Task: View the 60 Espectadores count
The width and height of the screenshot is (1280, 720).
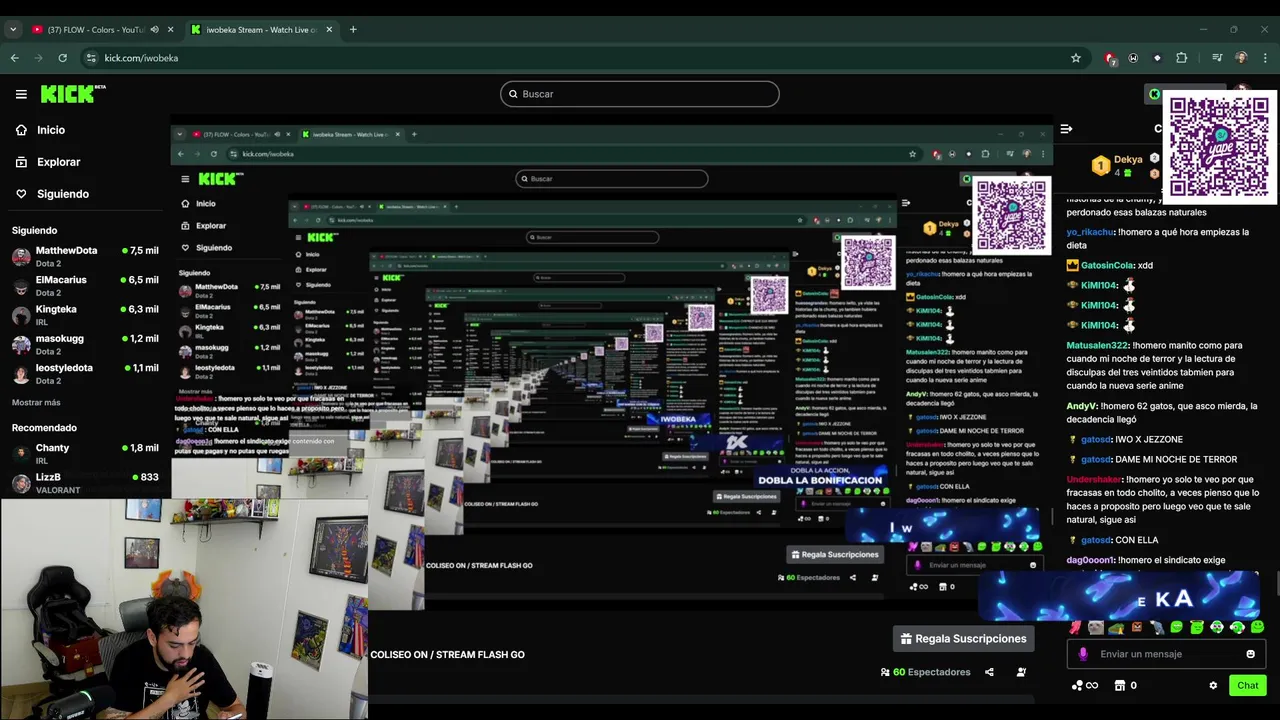Action: point(925,672)
